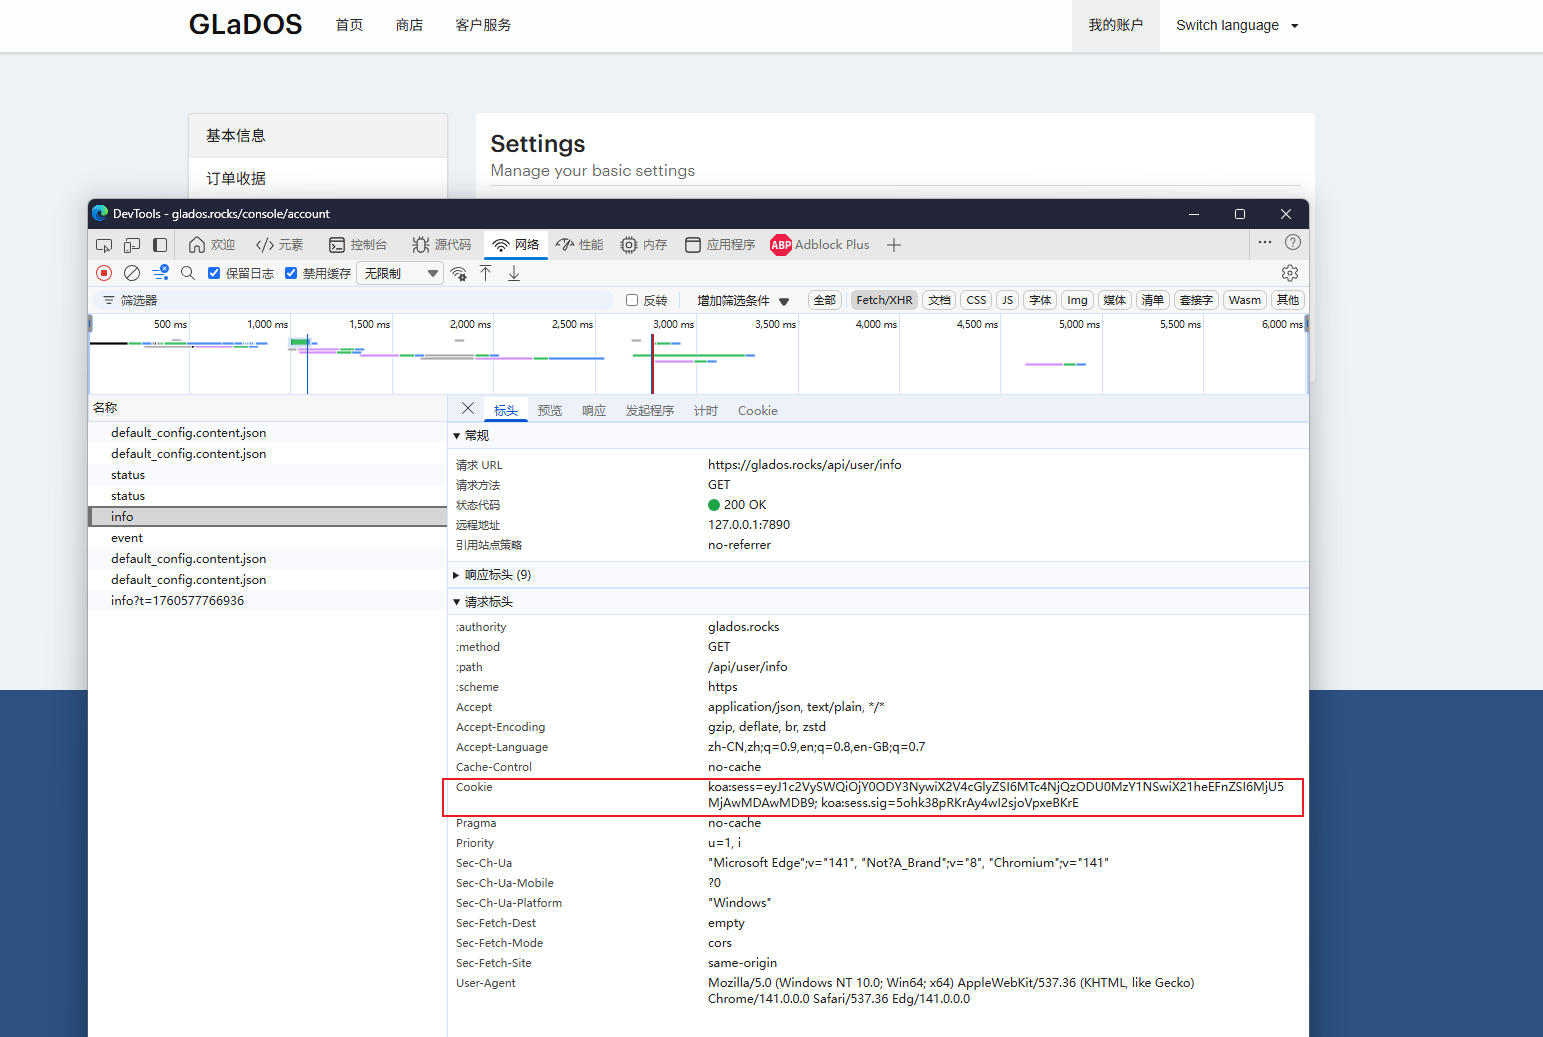Click the 商店 link in the navbar

pos(409,25)
